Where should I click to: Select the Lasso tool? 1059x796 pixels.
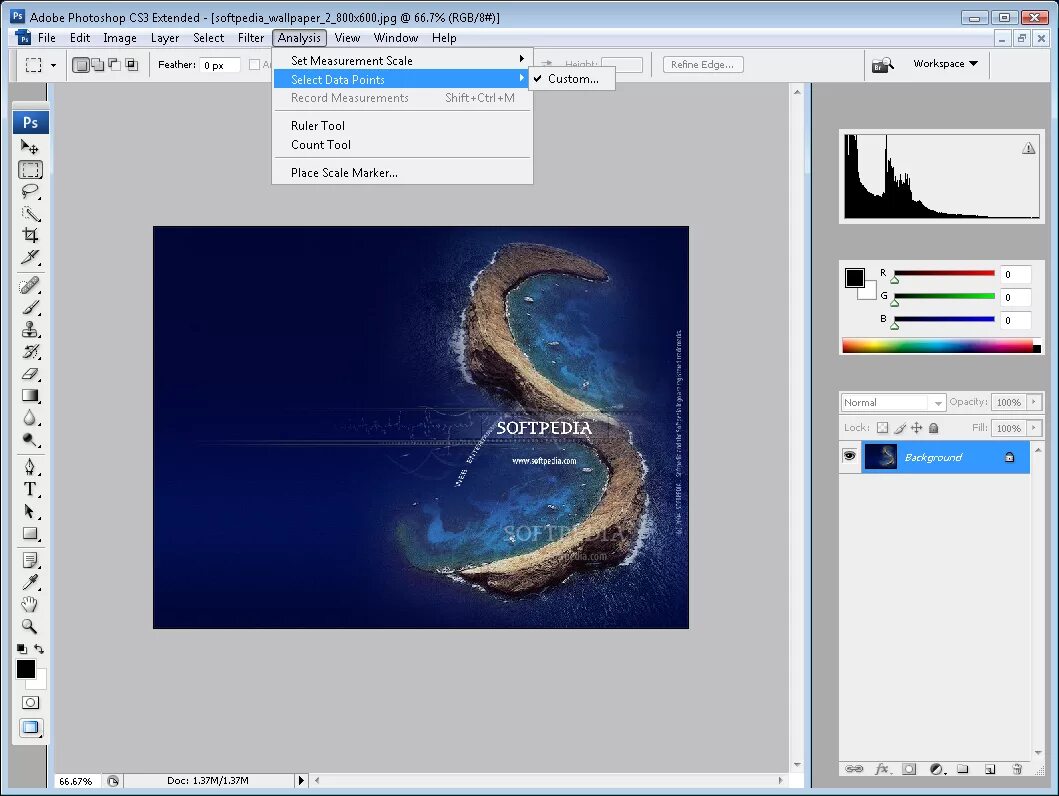[30, 191]
